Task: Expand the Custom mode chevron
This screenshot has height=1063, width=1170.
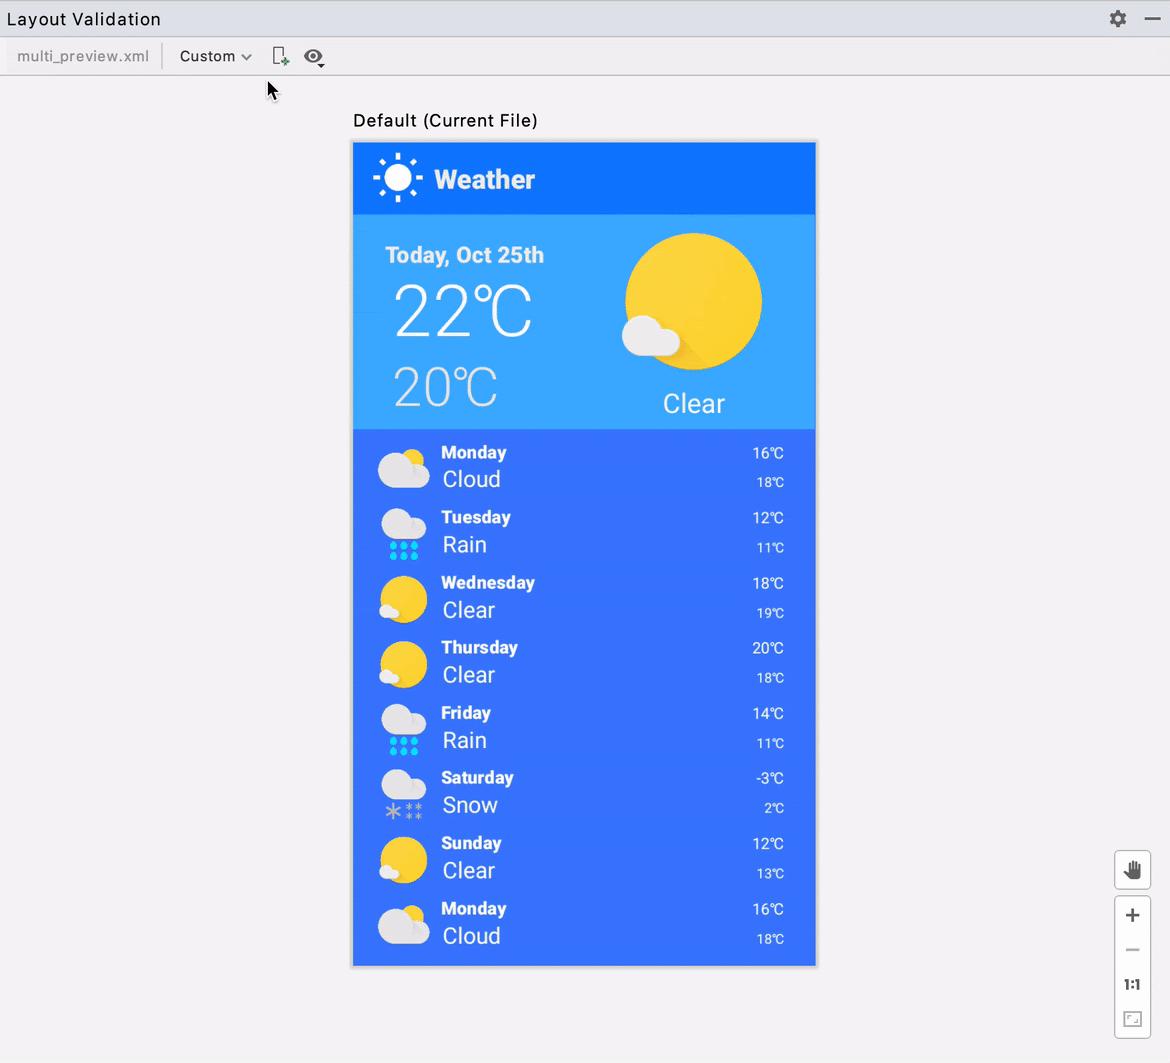Action: (246, 56)
